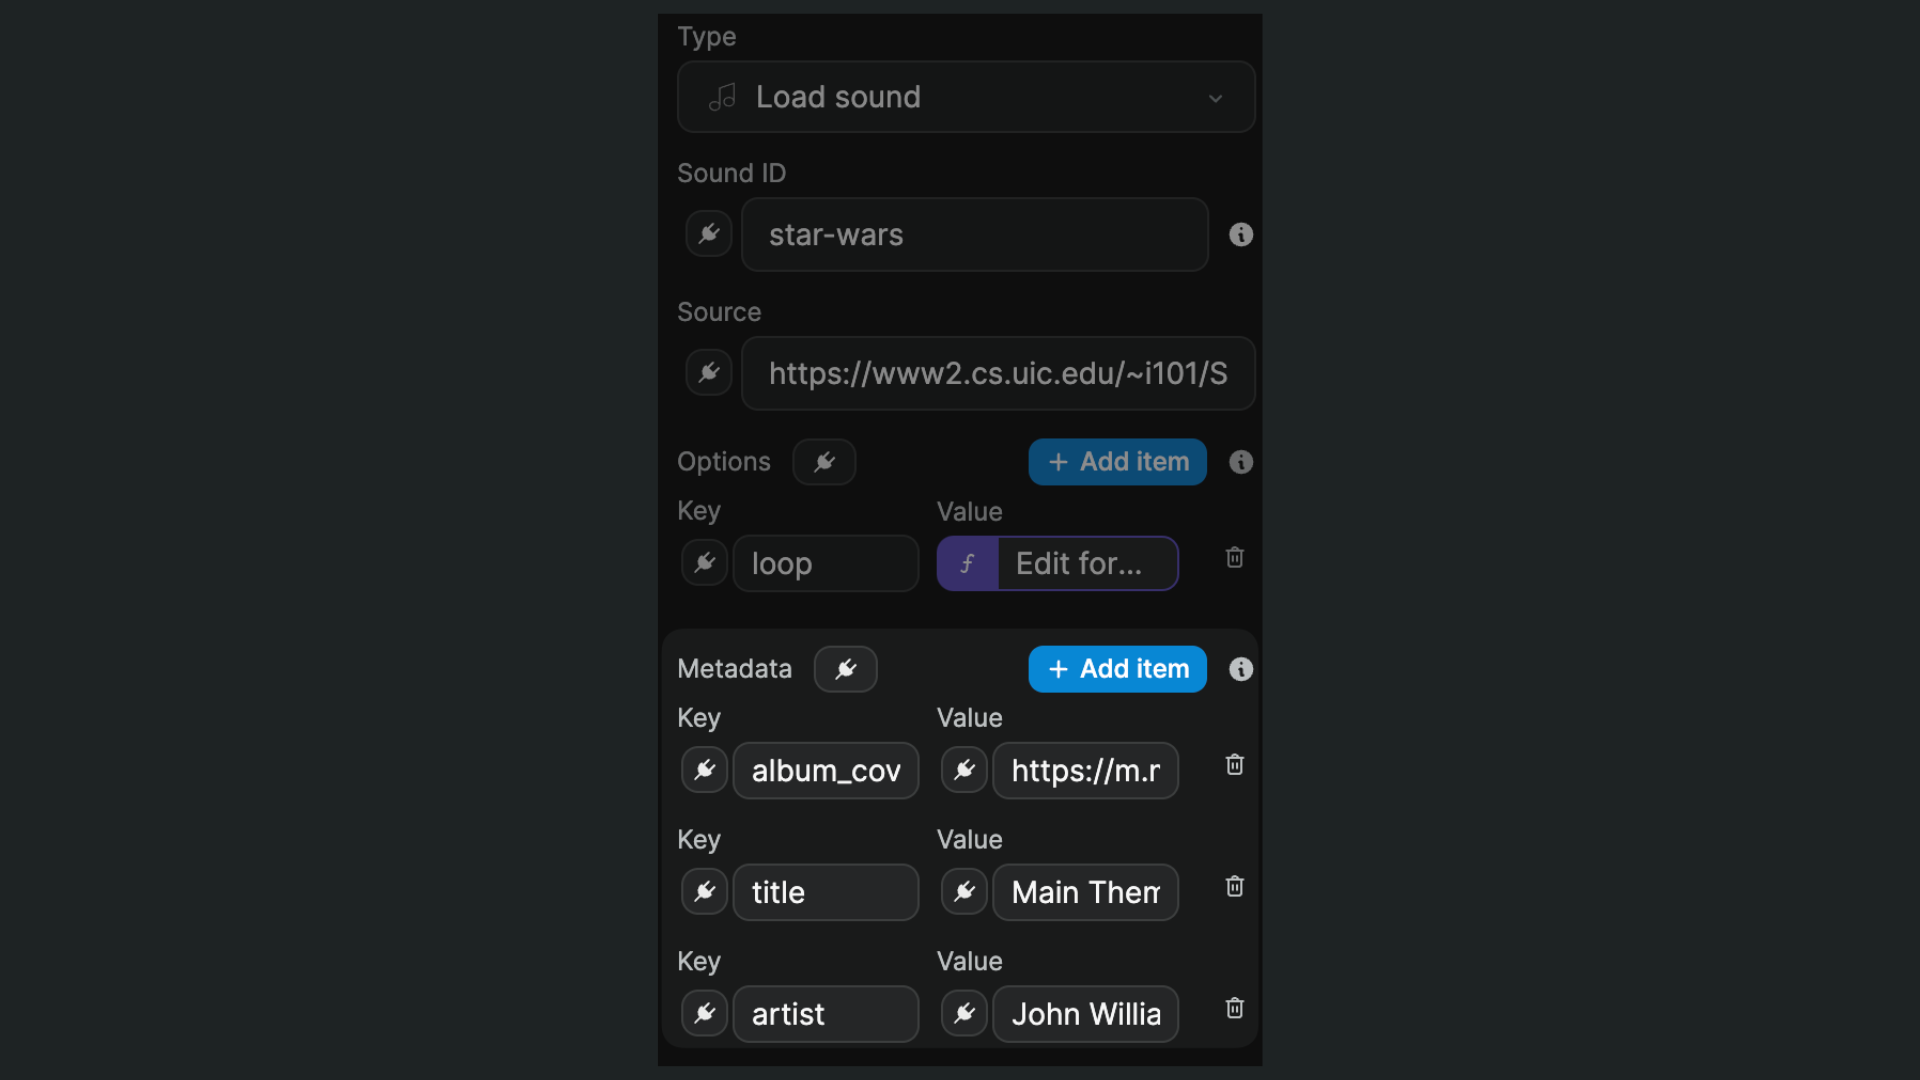Click Add item in the Options section
Image resolution: width=1920 pixels, height=1080 pixels.
(1116, 462)
